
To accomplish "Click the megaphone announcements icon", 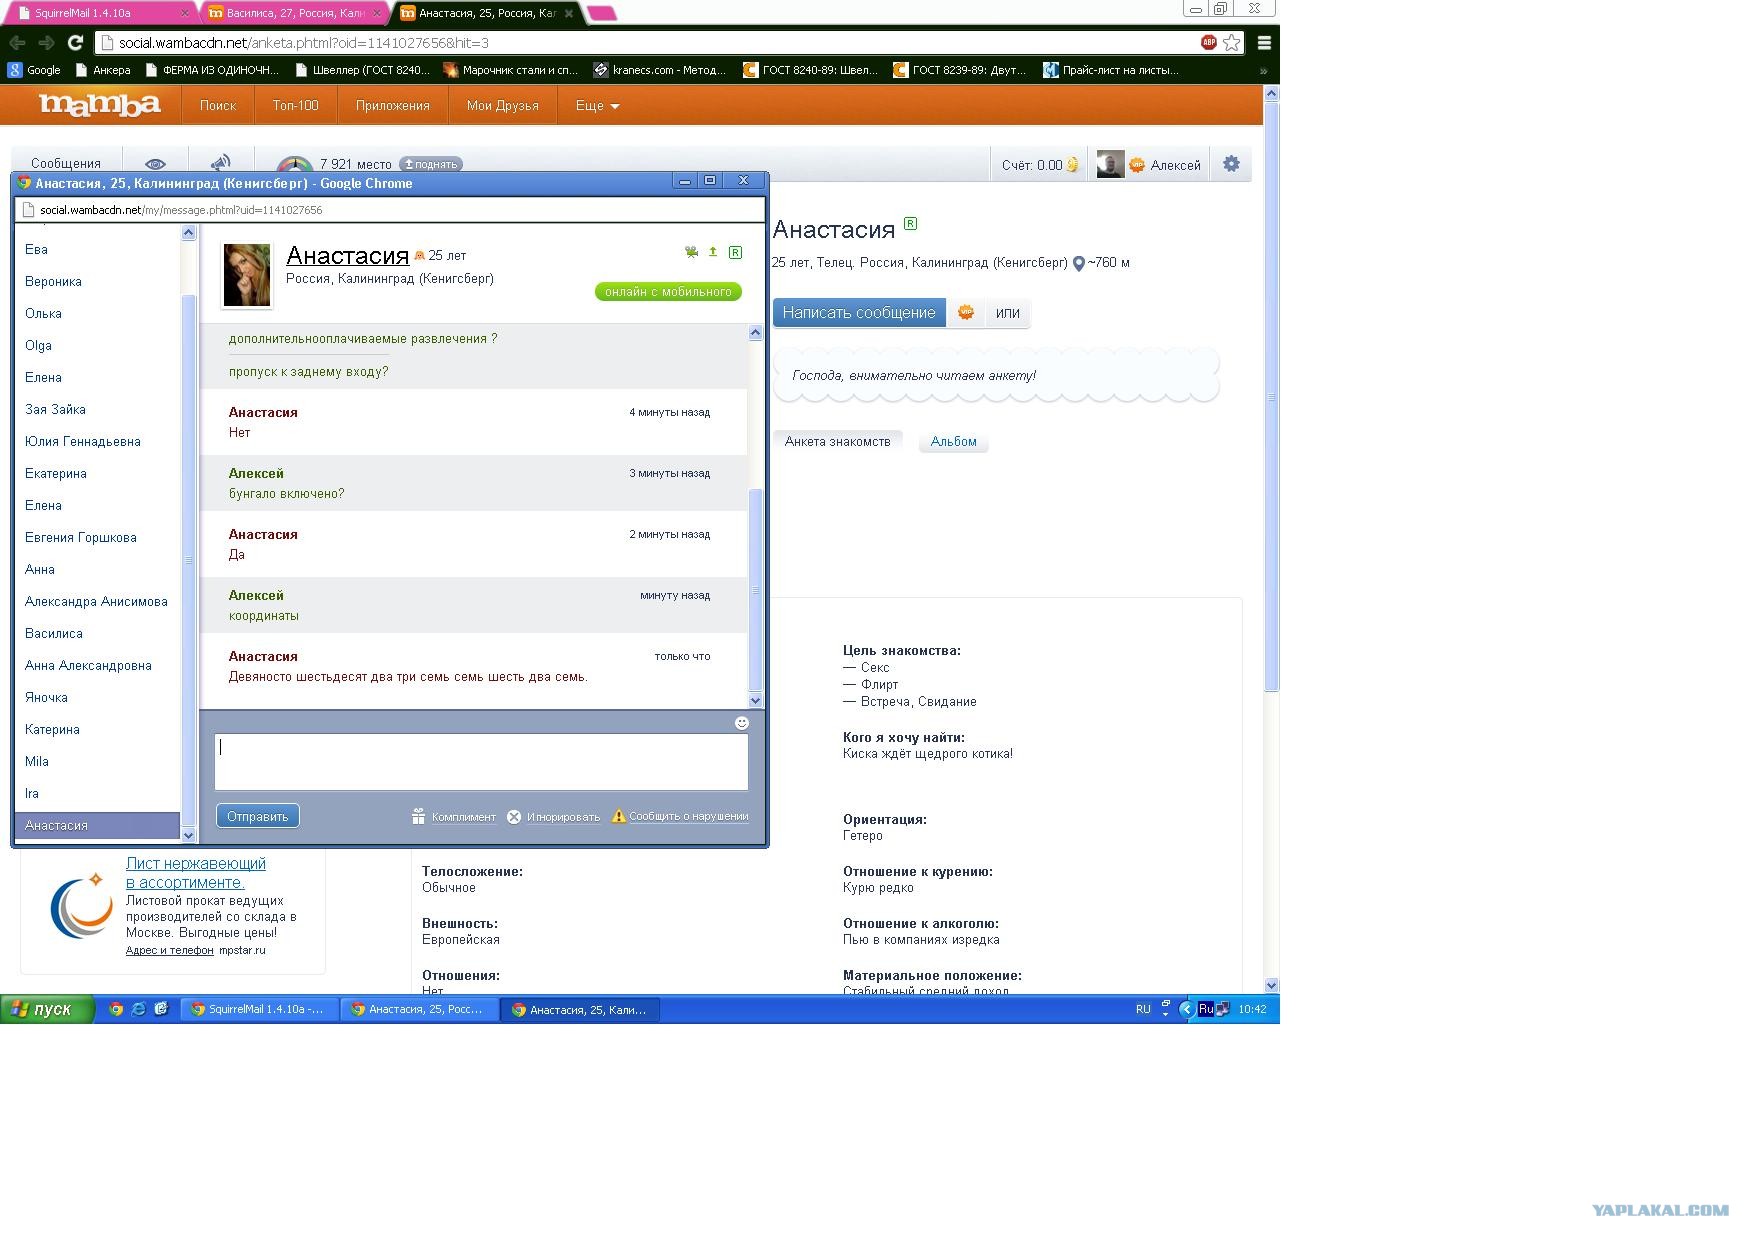I will pos(221,163).
